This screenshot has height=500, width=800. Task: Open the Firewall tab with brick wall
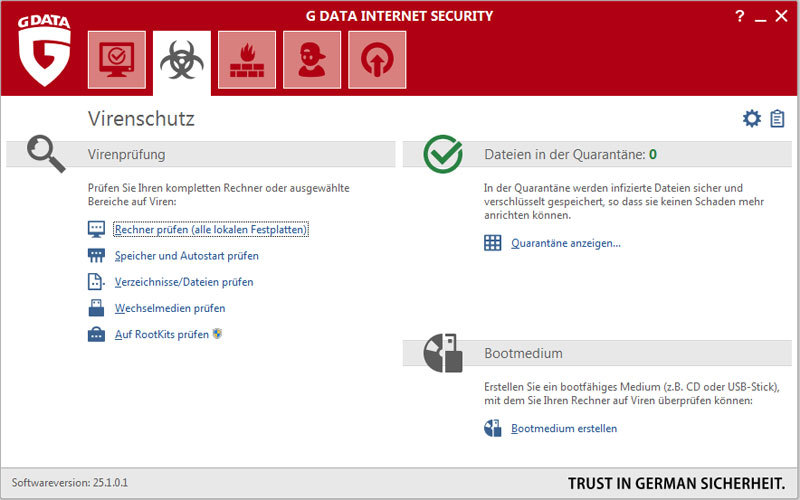coord(247,60)
